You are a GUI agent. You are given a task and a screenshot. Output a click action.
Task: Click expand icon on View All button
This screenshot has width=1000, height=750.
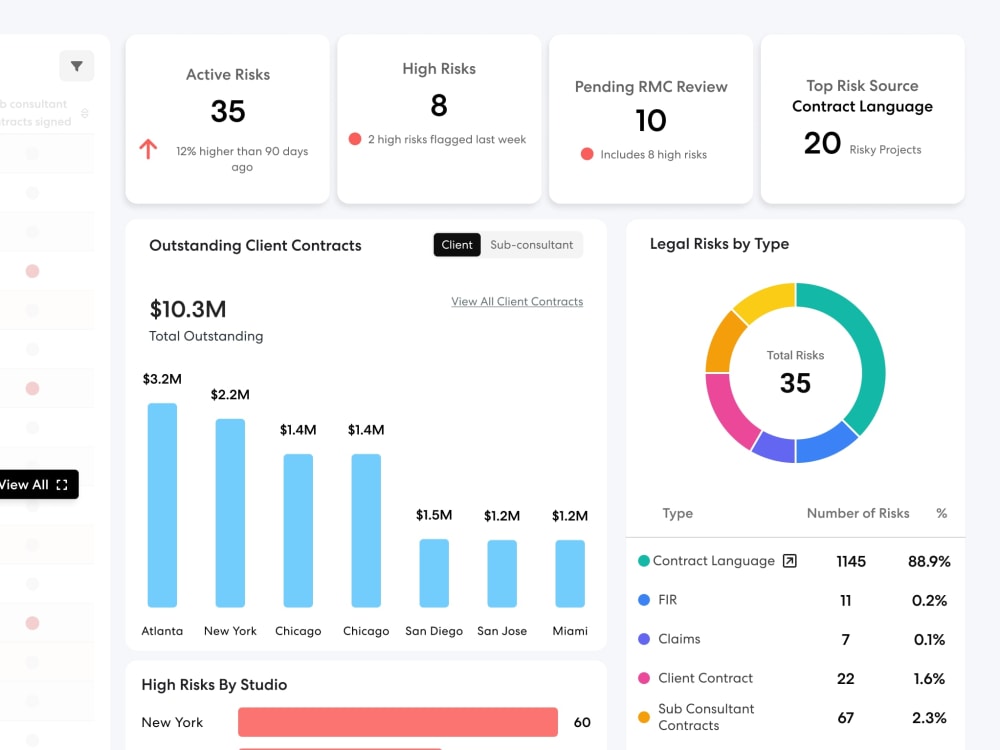[62, 485]
